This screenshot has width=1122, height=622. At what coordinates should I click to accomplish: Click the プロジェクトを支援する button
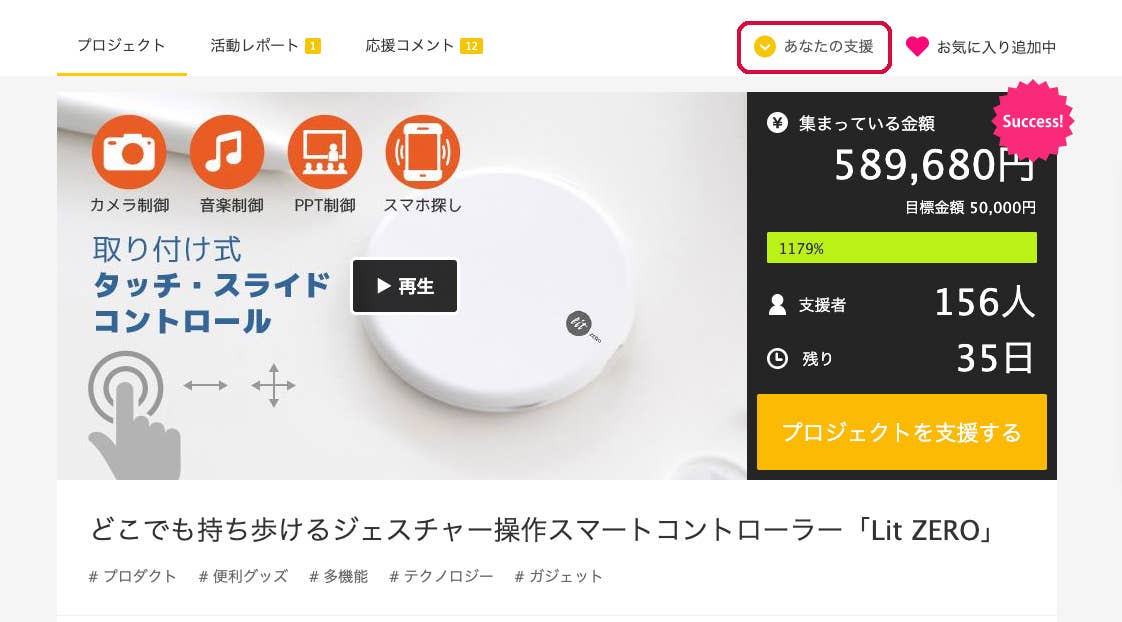click(x=902, y=432)
